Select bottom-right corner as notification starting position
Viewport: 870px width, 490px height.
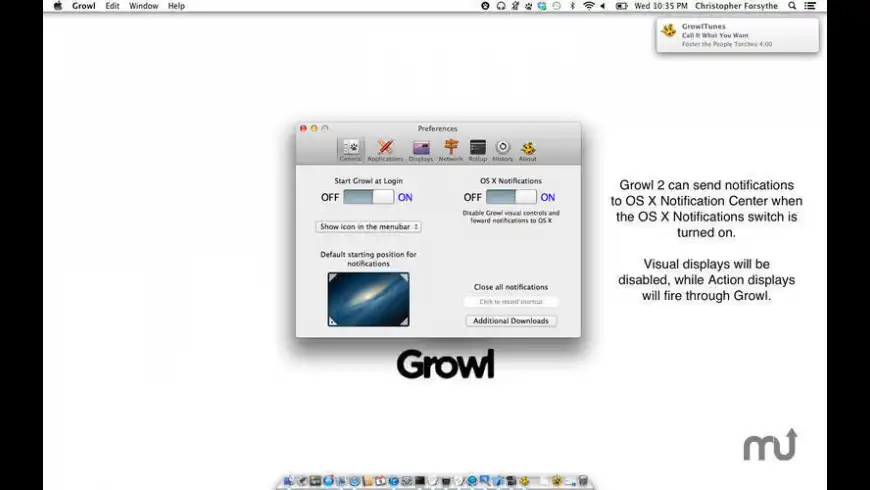coord(404,321)
